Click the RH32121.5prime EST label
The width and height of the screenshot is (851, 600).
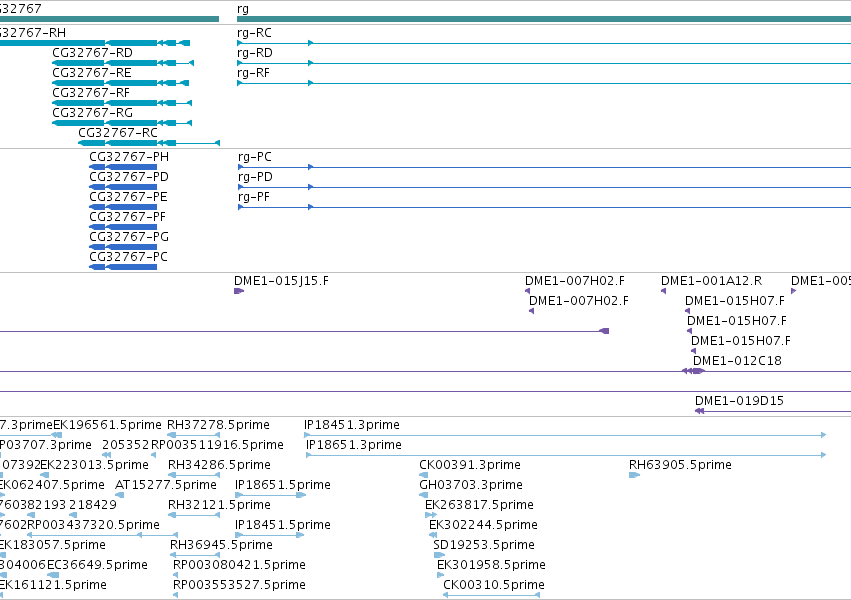tap(219, 505)
